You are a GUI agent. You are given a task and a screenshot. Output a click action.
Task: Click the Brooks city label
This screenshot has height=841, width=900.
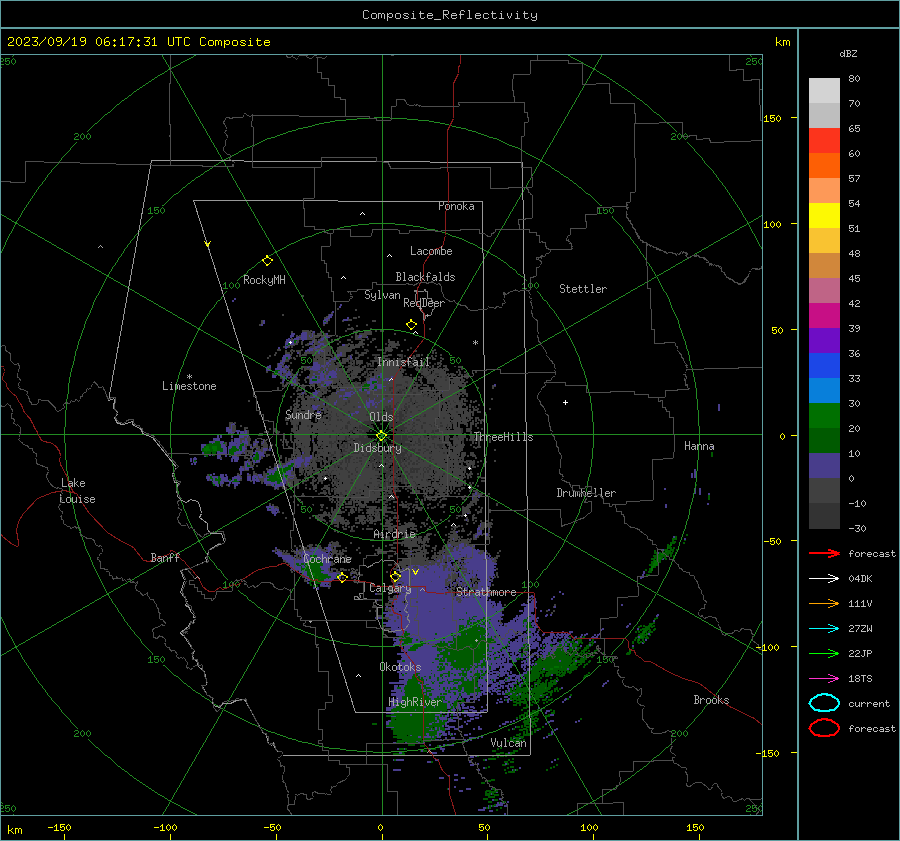(711, 700)
